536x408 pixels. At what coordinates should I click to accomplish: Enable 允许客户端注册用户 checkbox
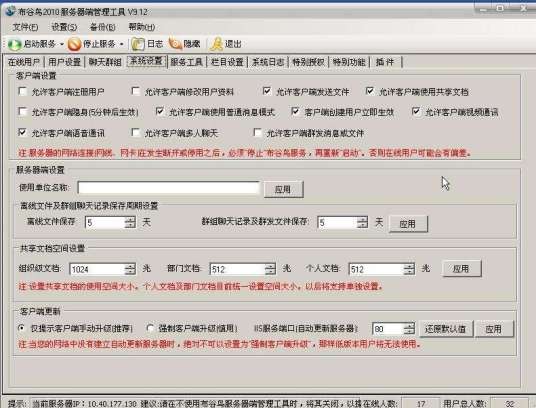[x=23, y=92]
